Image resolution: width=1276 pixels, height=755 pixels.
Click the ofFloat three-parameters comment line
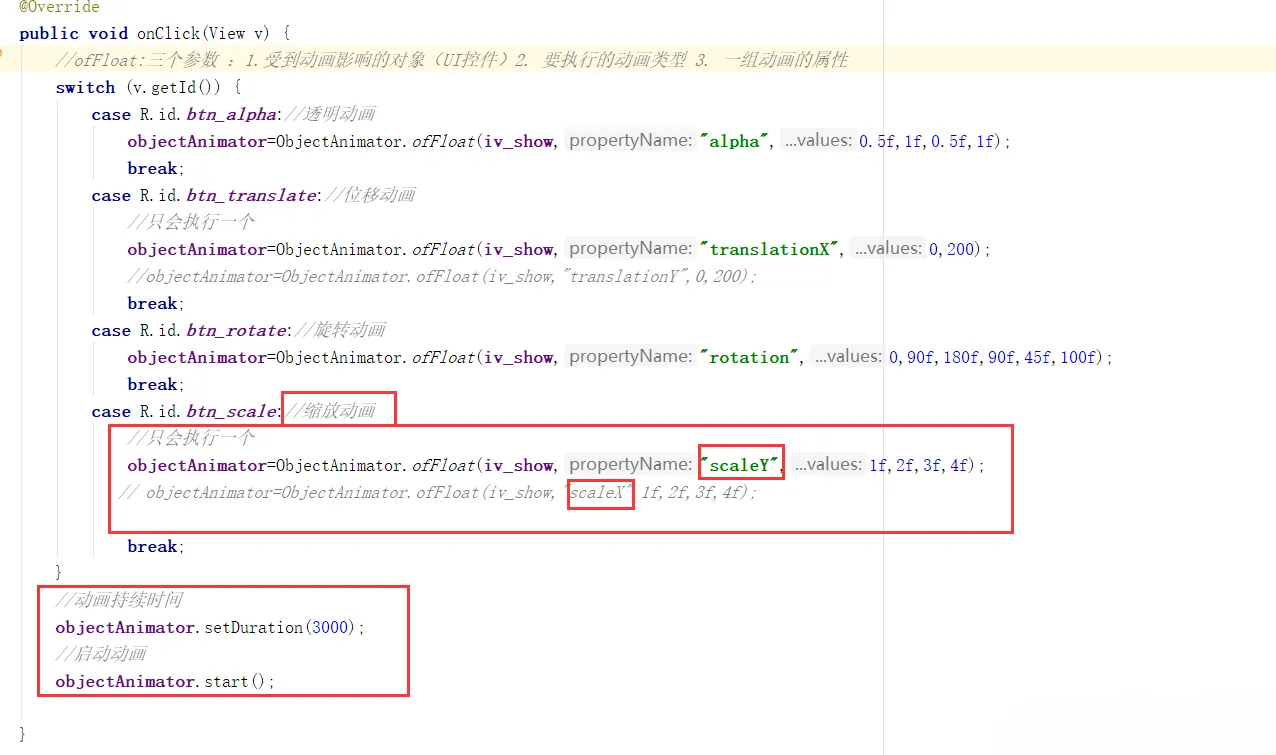451,61
